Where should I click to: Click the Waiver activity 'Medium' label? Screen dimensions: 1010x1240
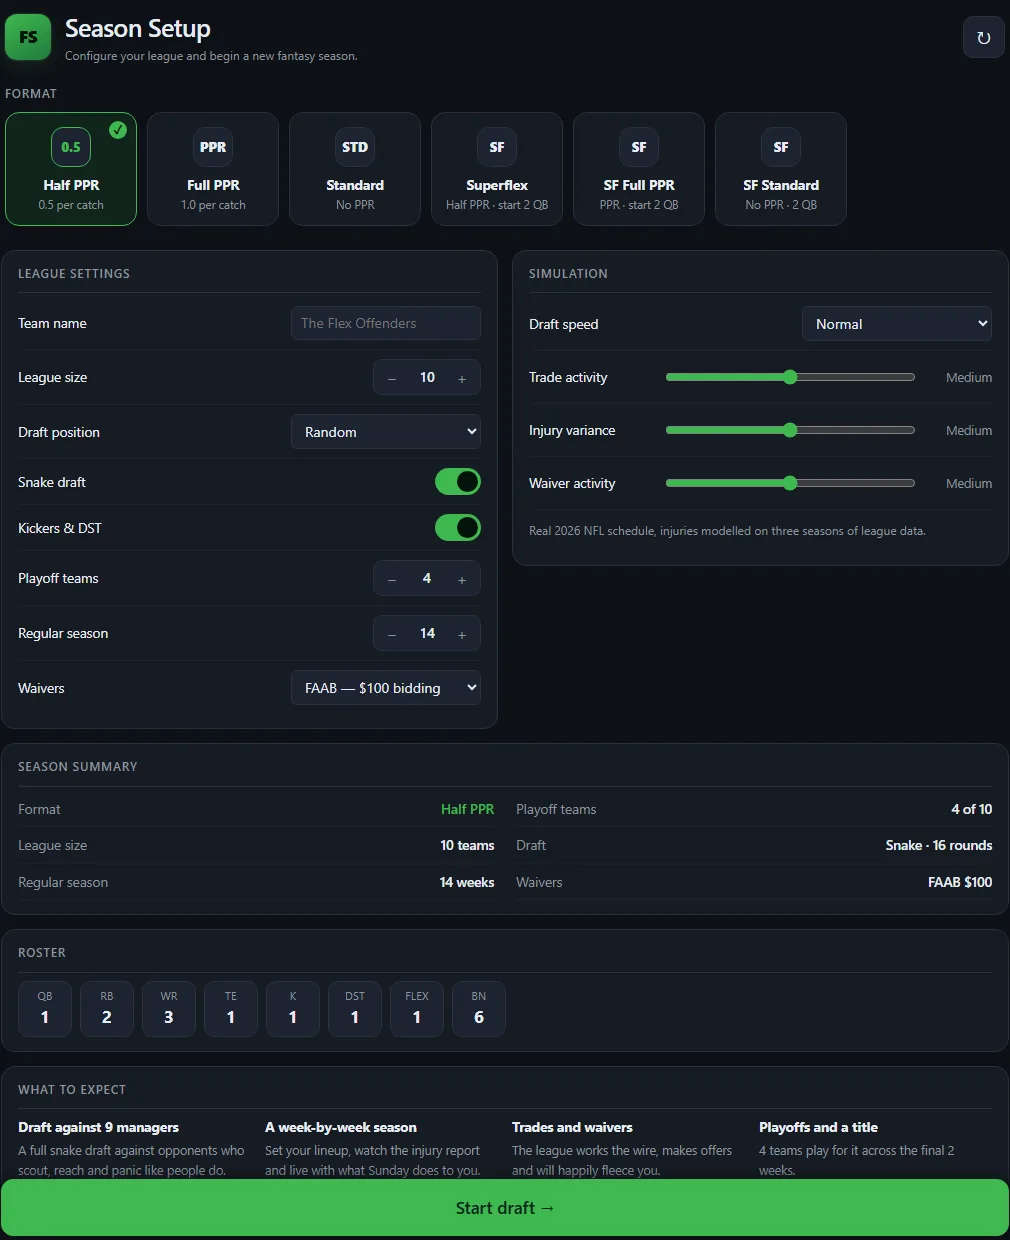[x=969, y=483]
